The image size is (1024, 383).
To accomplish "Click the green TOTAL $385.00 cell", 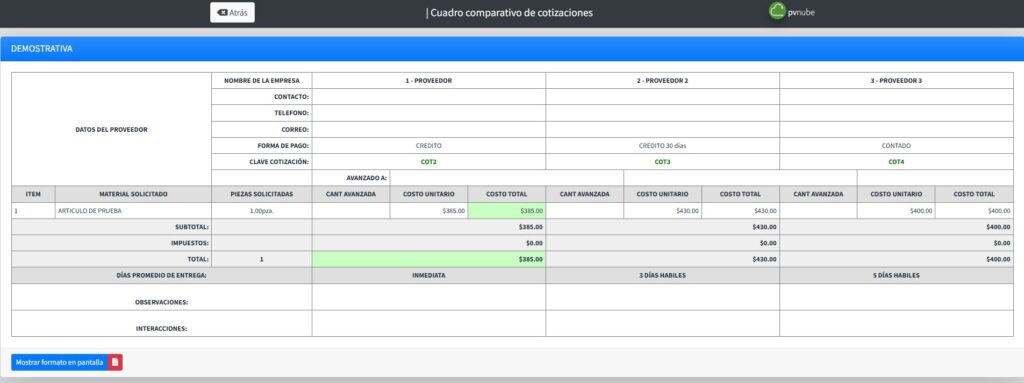I will pyautogui.click(x=428, y=259).
